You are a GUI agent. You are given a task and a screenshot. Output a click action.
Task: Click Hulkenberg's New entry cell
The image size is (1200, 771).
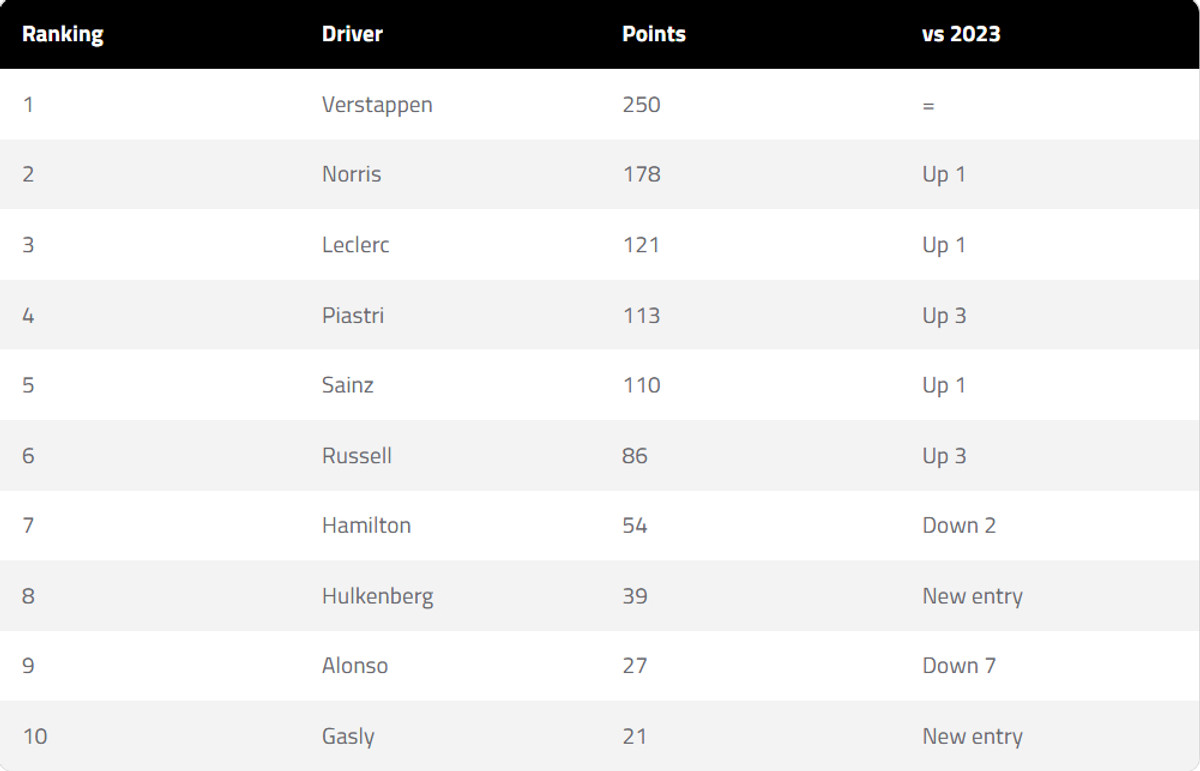[x=972, y=596]
